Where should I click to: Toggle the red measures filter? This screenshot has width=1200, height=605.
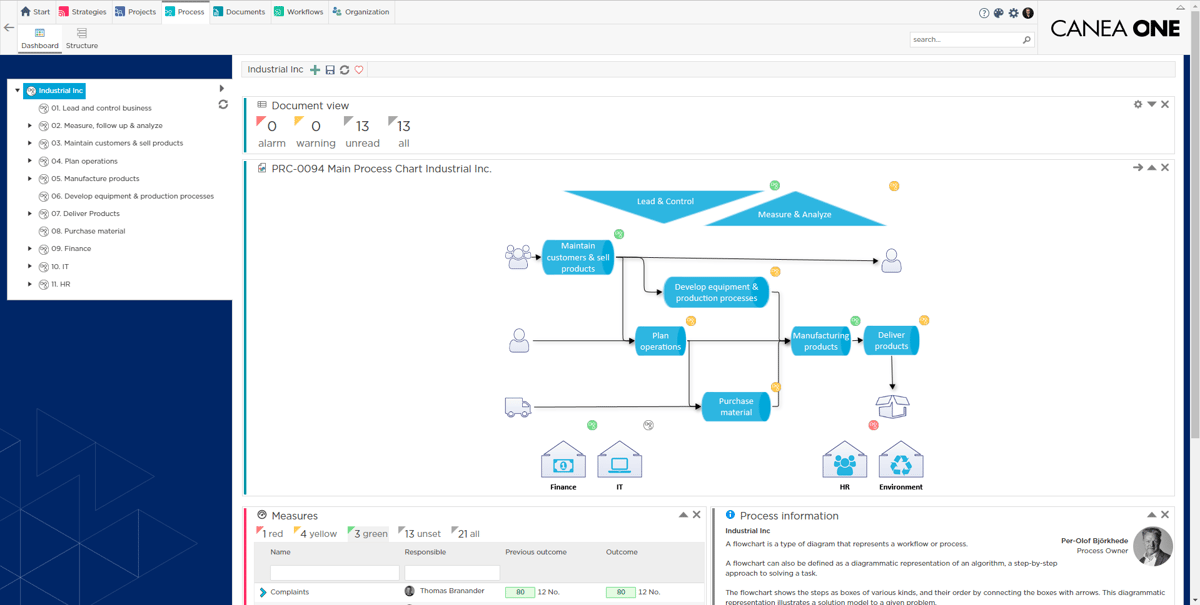click(270, 533)
